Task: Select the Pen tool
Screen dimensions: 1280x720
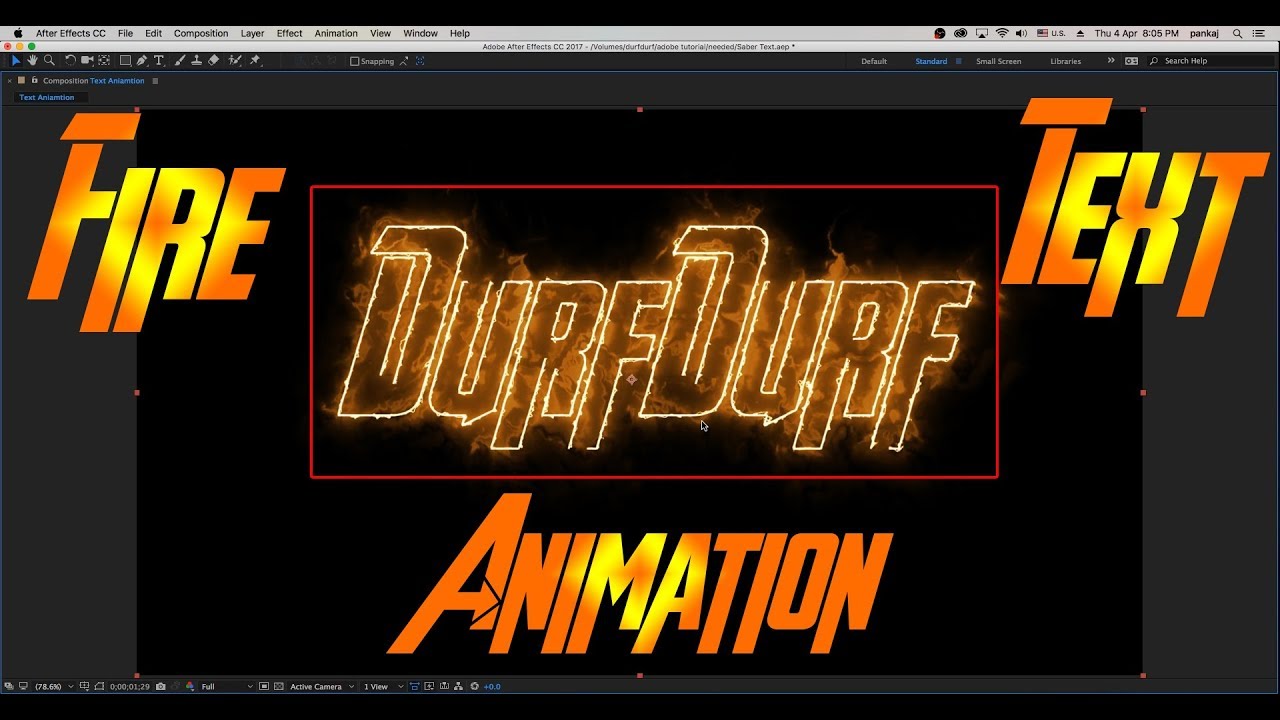Action: (x=142, y=60)
